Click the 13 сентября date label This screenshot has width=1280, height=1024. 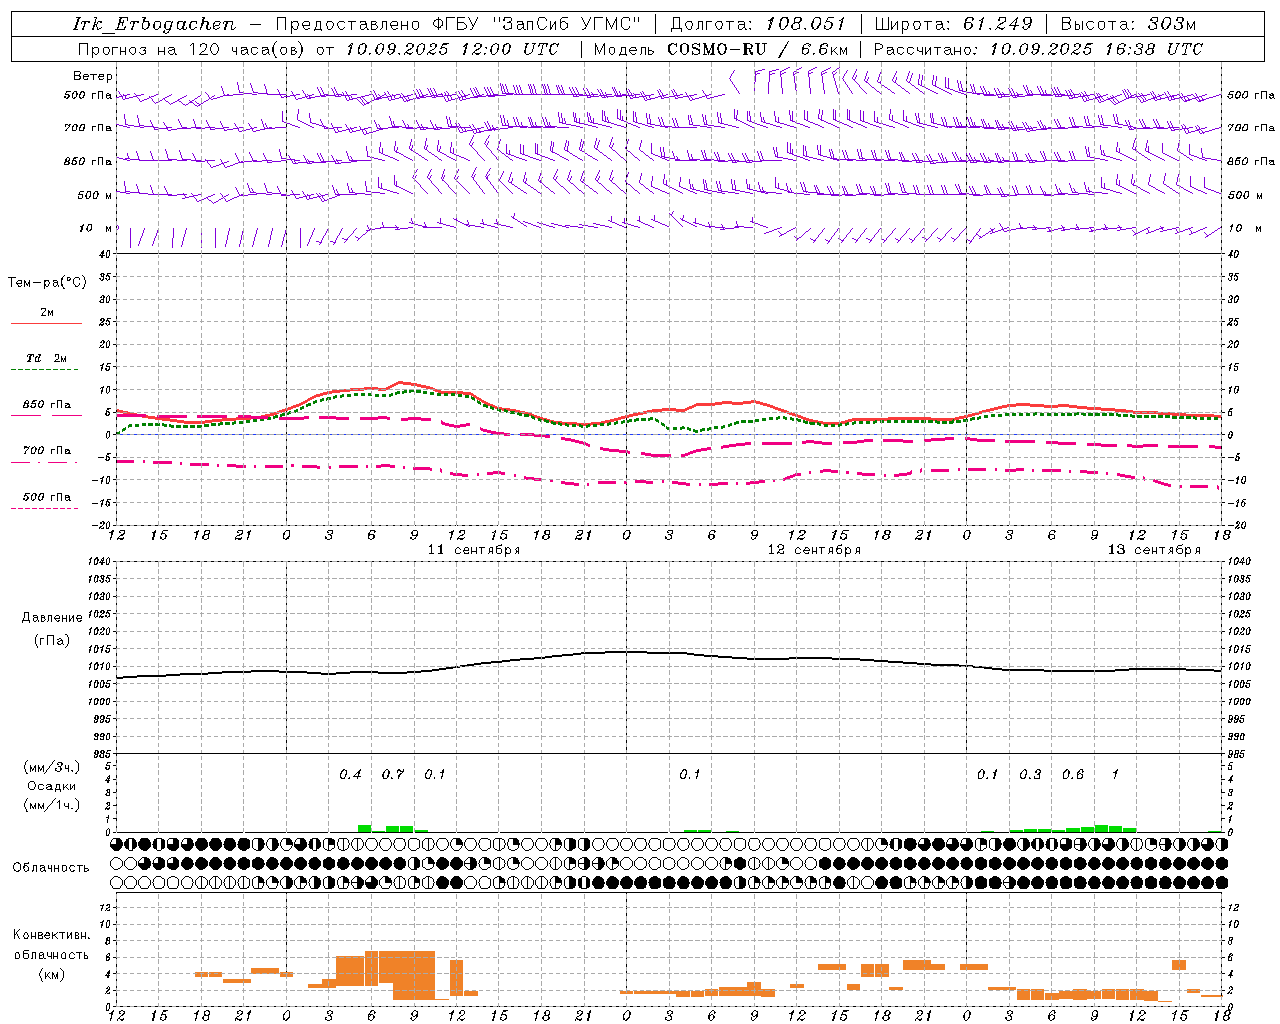1154,550
